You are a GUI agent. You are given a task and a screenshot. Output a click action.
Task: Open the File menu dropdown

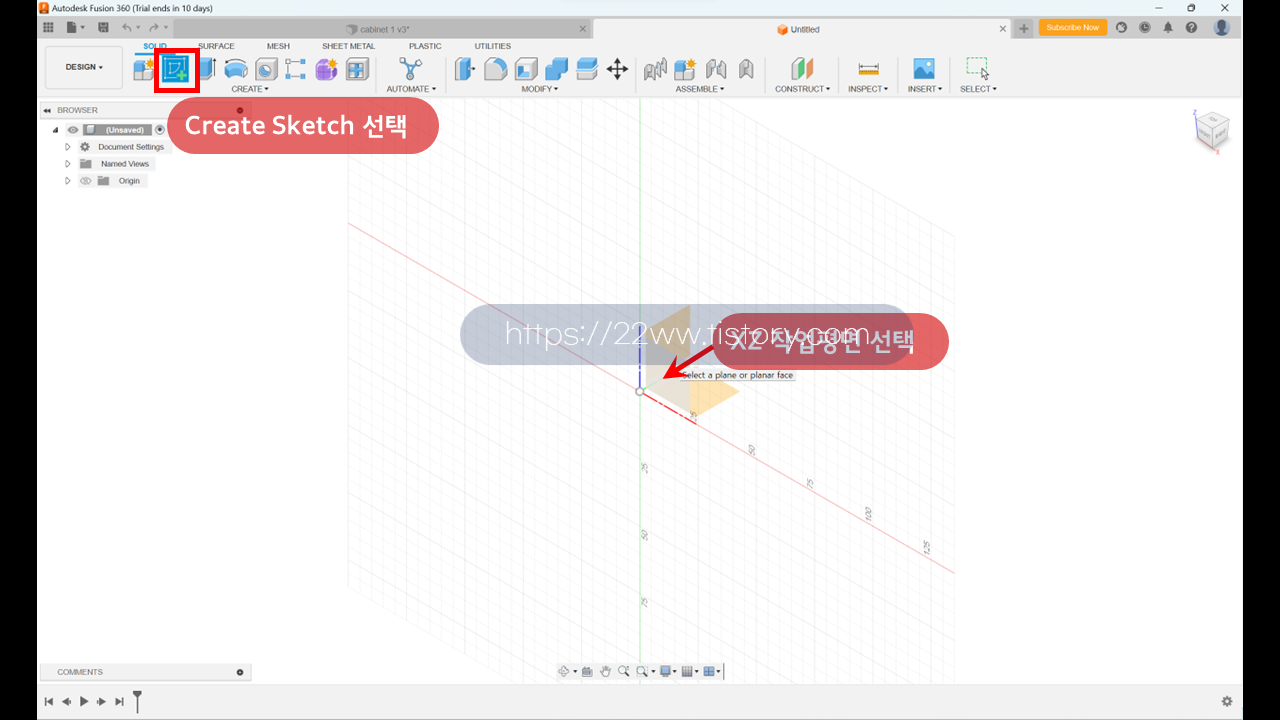[76, 28]
